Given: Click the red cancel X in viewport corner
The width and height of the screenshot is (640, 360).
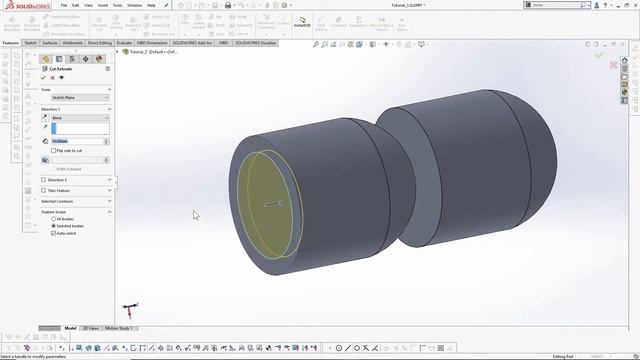Looking at the screenshot, I should [613, 65].
